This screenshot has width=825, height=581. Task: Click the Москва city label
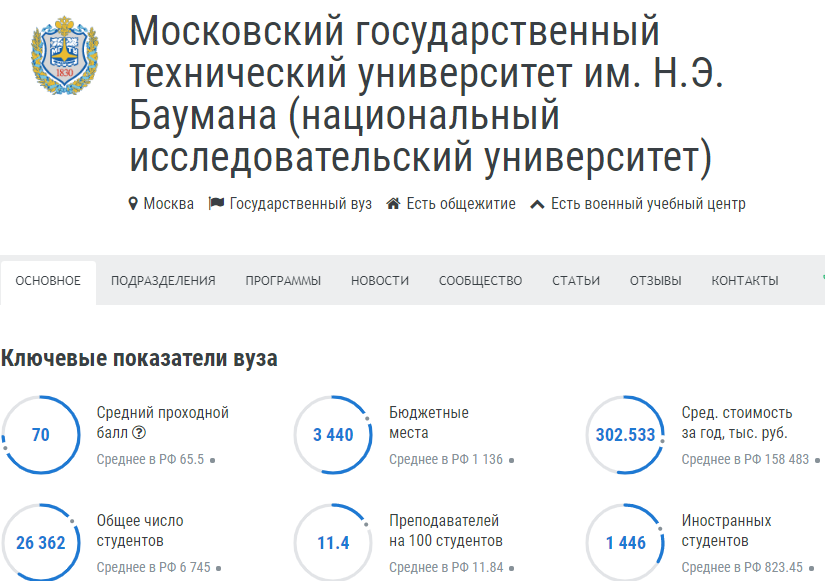[x=168, y=204]
